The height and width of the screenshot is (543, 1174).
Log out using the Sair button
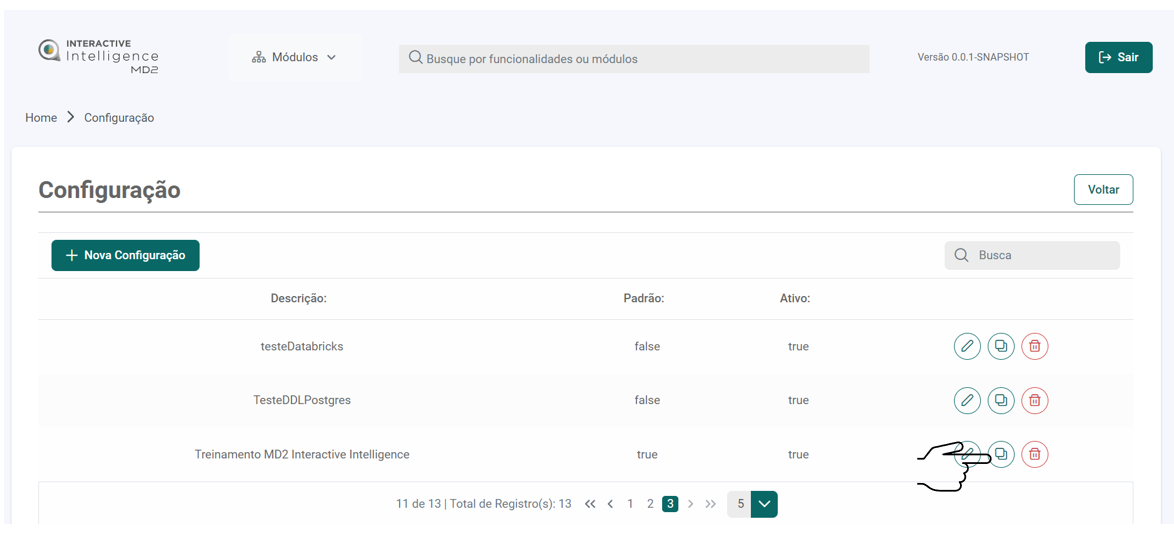coord(1118,57)
